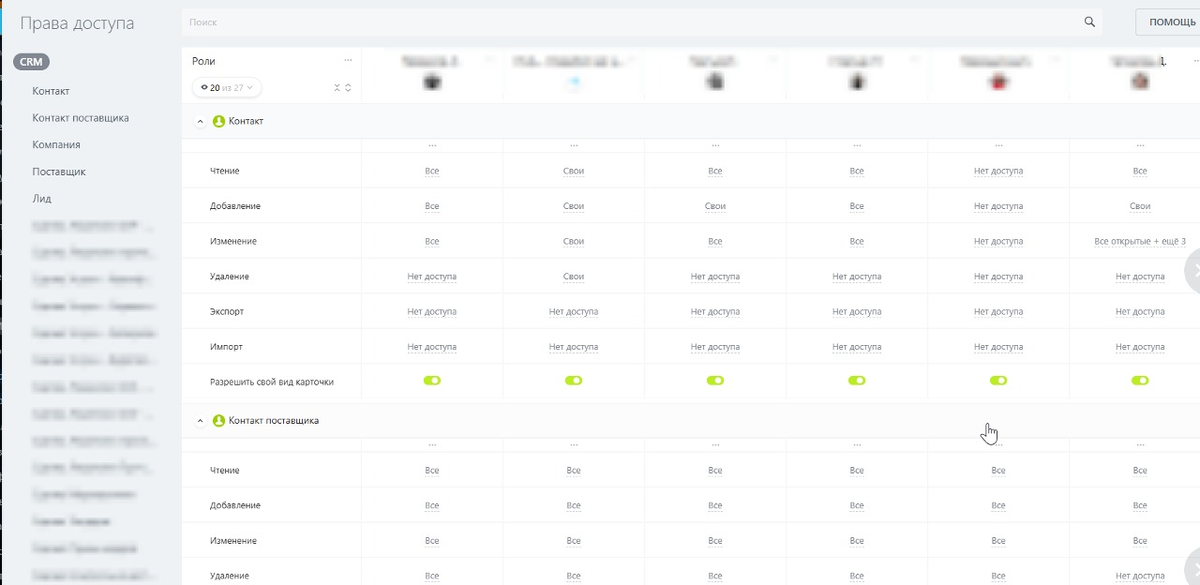Toggle custom card view for fourth role column
Screen dimensions: 1200x585
857,381
